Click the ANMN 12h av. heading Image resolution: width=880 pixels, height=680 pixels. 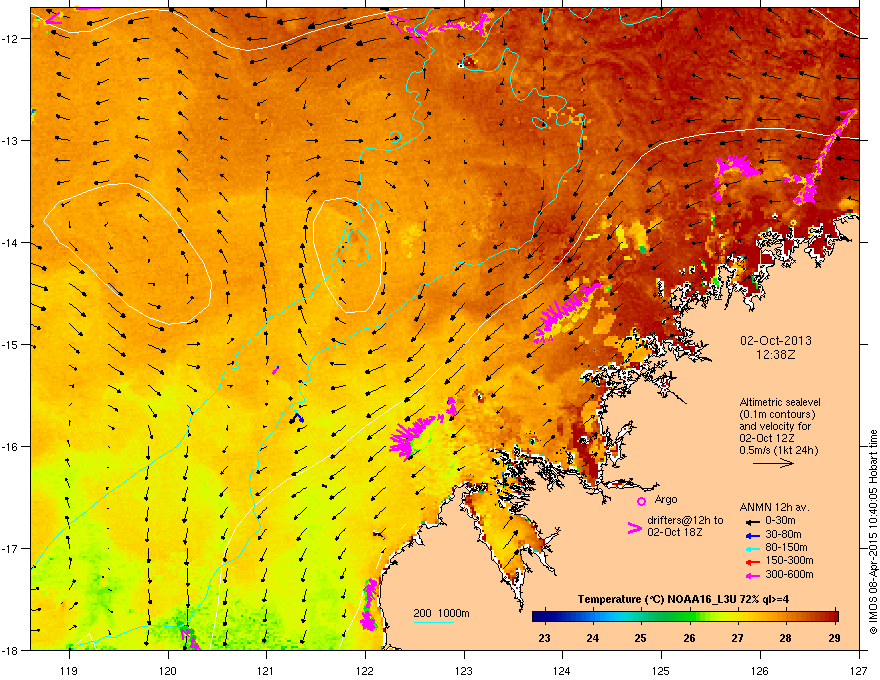774,507
